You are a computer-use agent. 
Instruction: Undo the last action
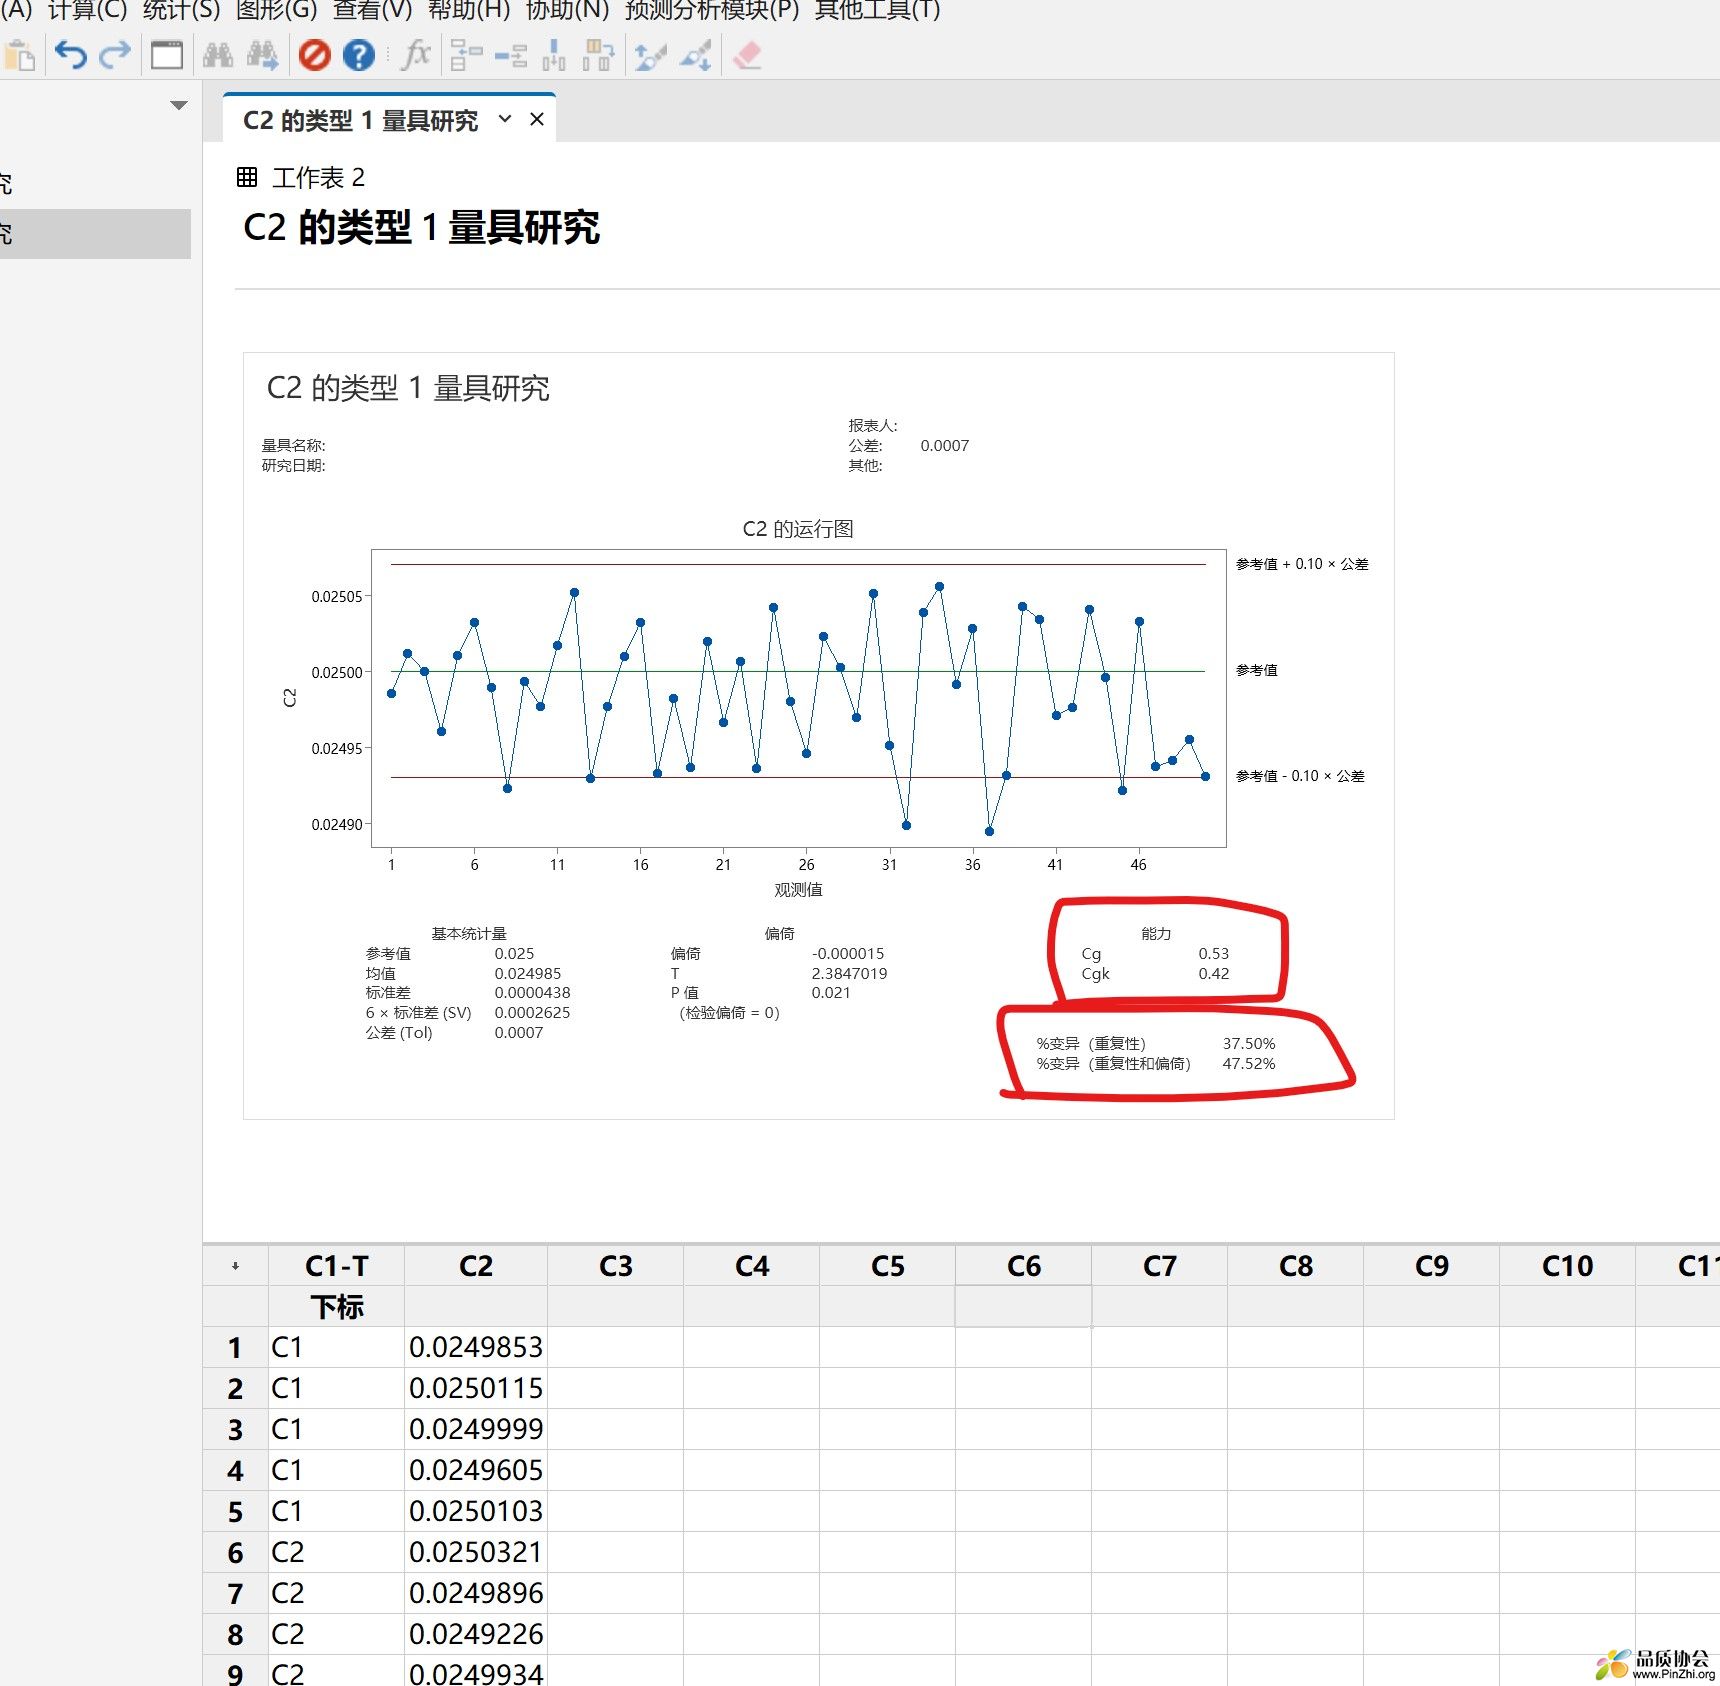tap(70, 55)
